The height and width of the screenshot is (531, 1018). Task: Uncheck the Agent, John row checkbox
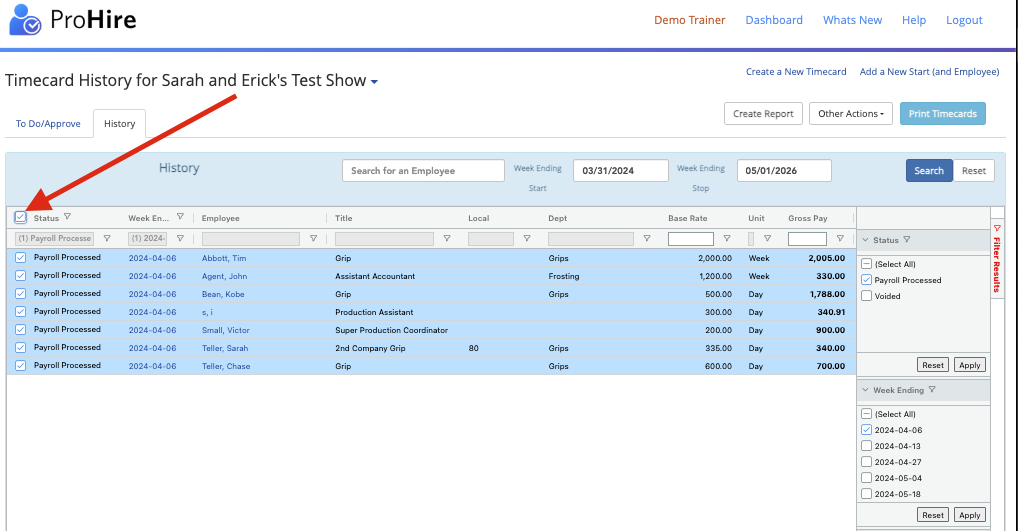pyautogui.click(x=20, y=276)
